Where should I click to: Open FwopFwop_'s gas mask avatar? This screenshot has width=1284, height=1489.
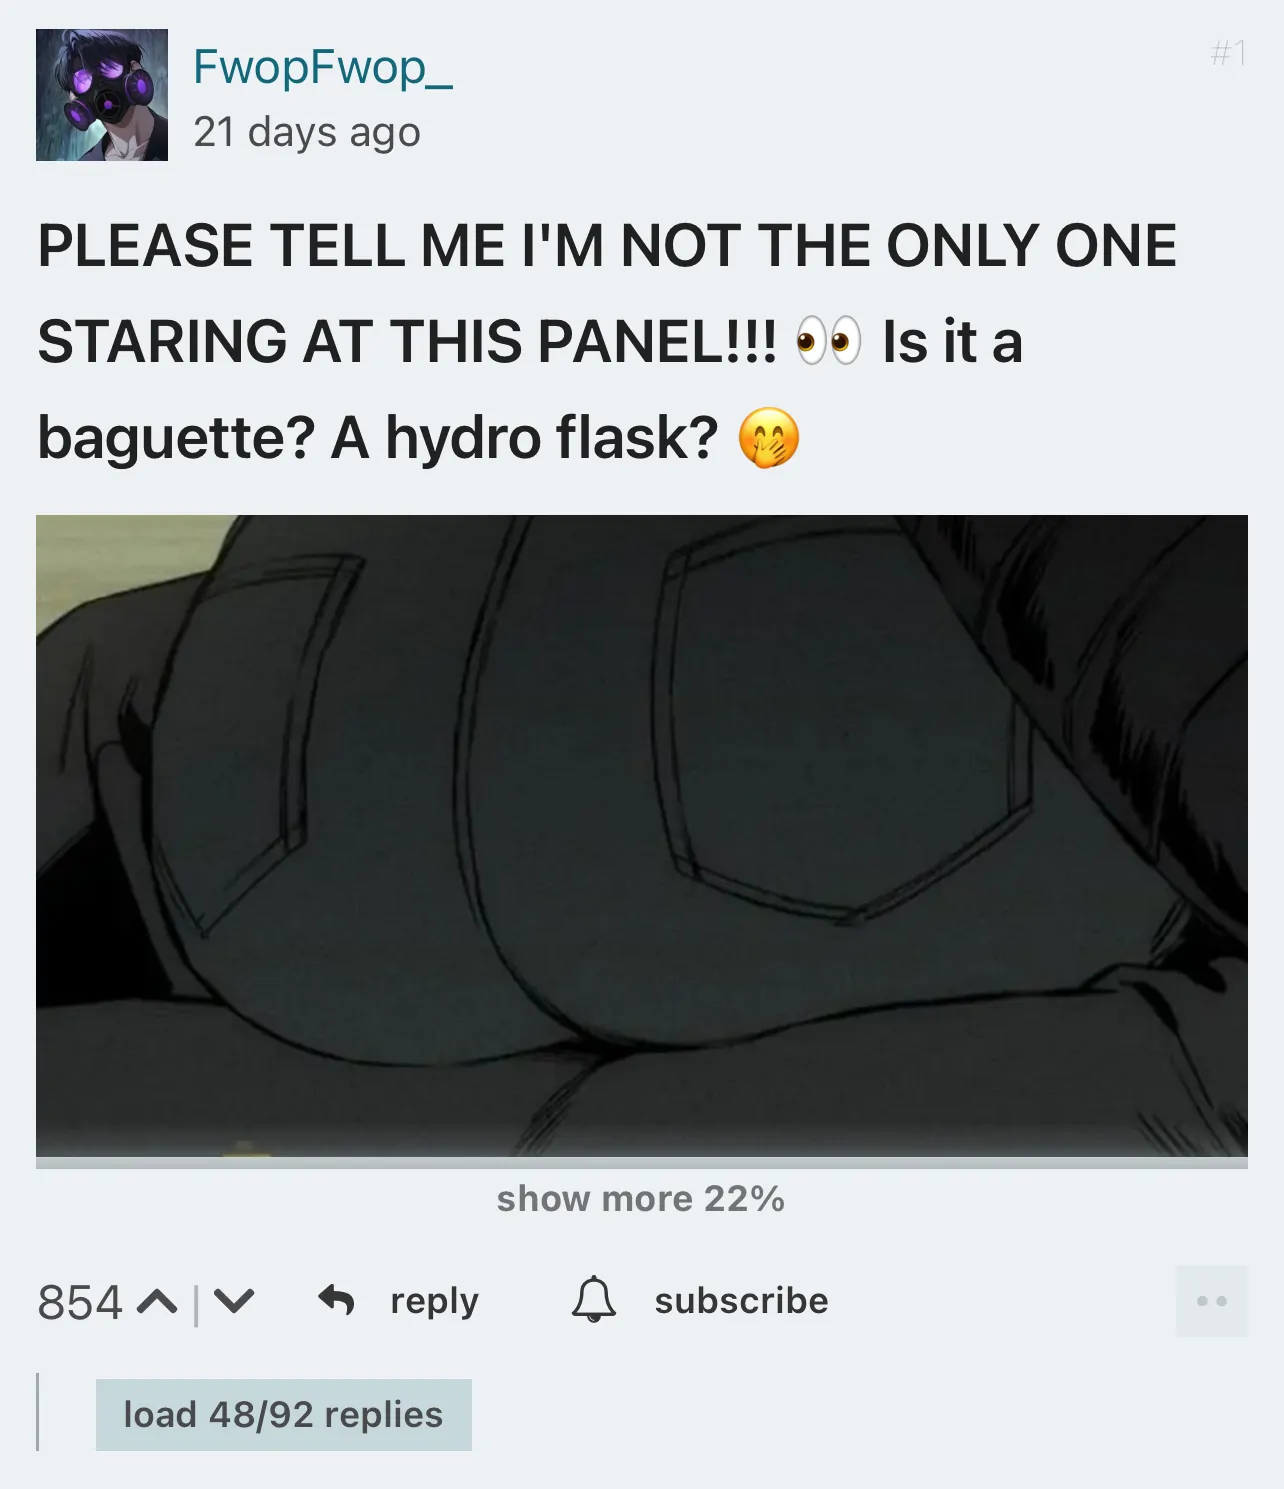(x=102, y=95)
